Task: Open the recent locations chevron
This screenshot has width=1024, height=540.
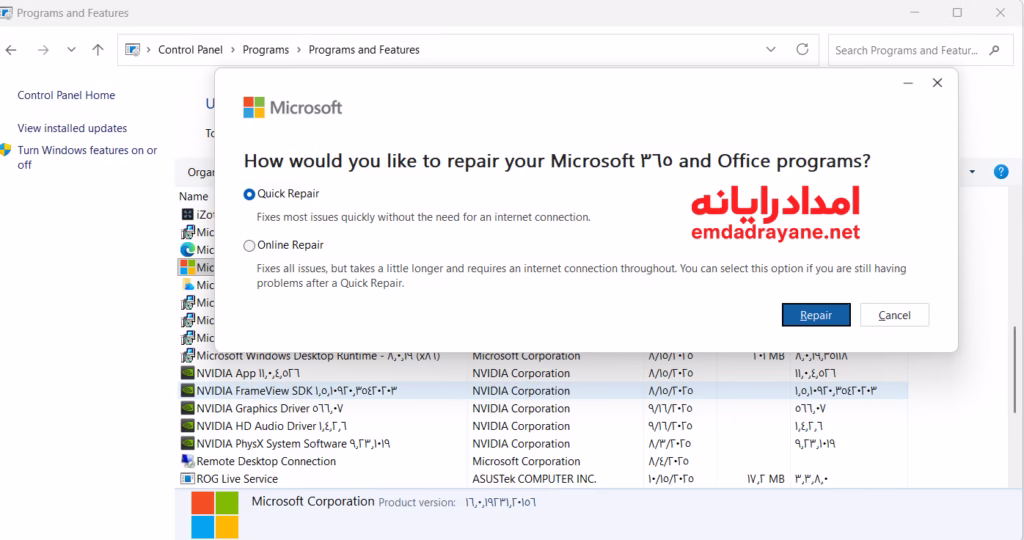Action: tap(71, 50)
